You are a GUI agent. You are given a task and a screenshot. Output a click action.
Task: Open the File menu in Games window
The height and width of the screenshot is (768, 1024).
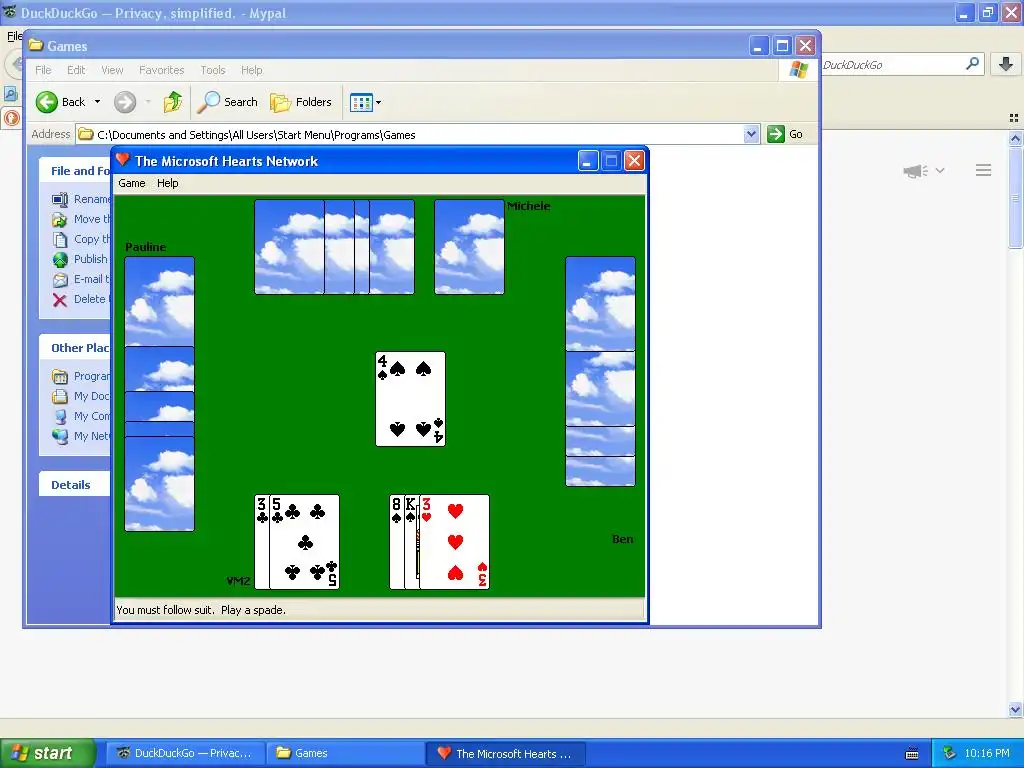[x=43, y=70]
